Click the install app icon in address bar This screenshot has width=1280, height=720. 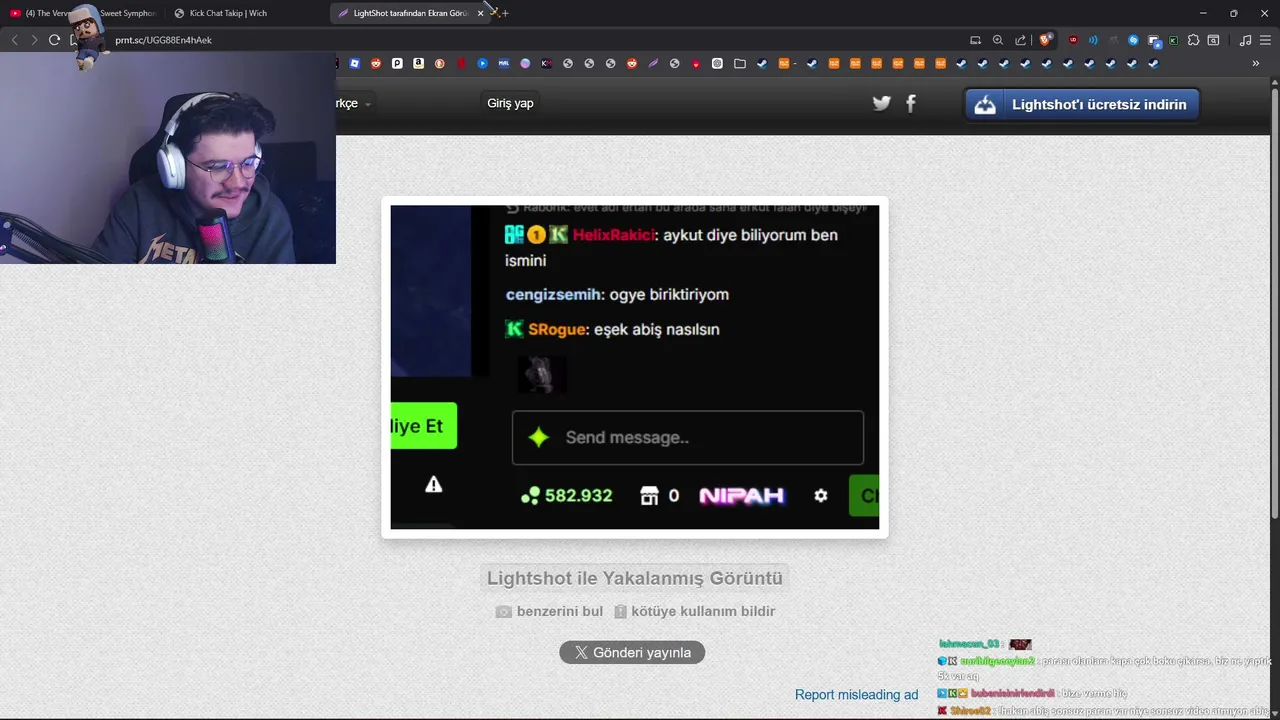pyautogui.click(x=975, y=40)
